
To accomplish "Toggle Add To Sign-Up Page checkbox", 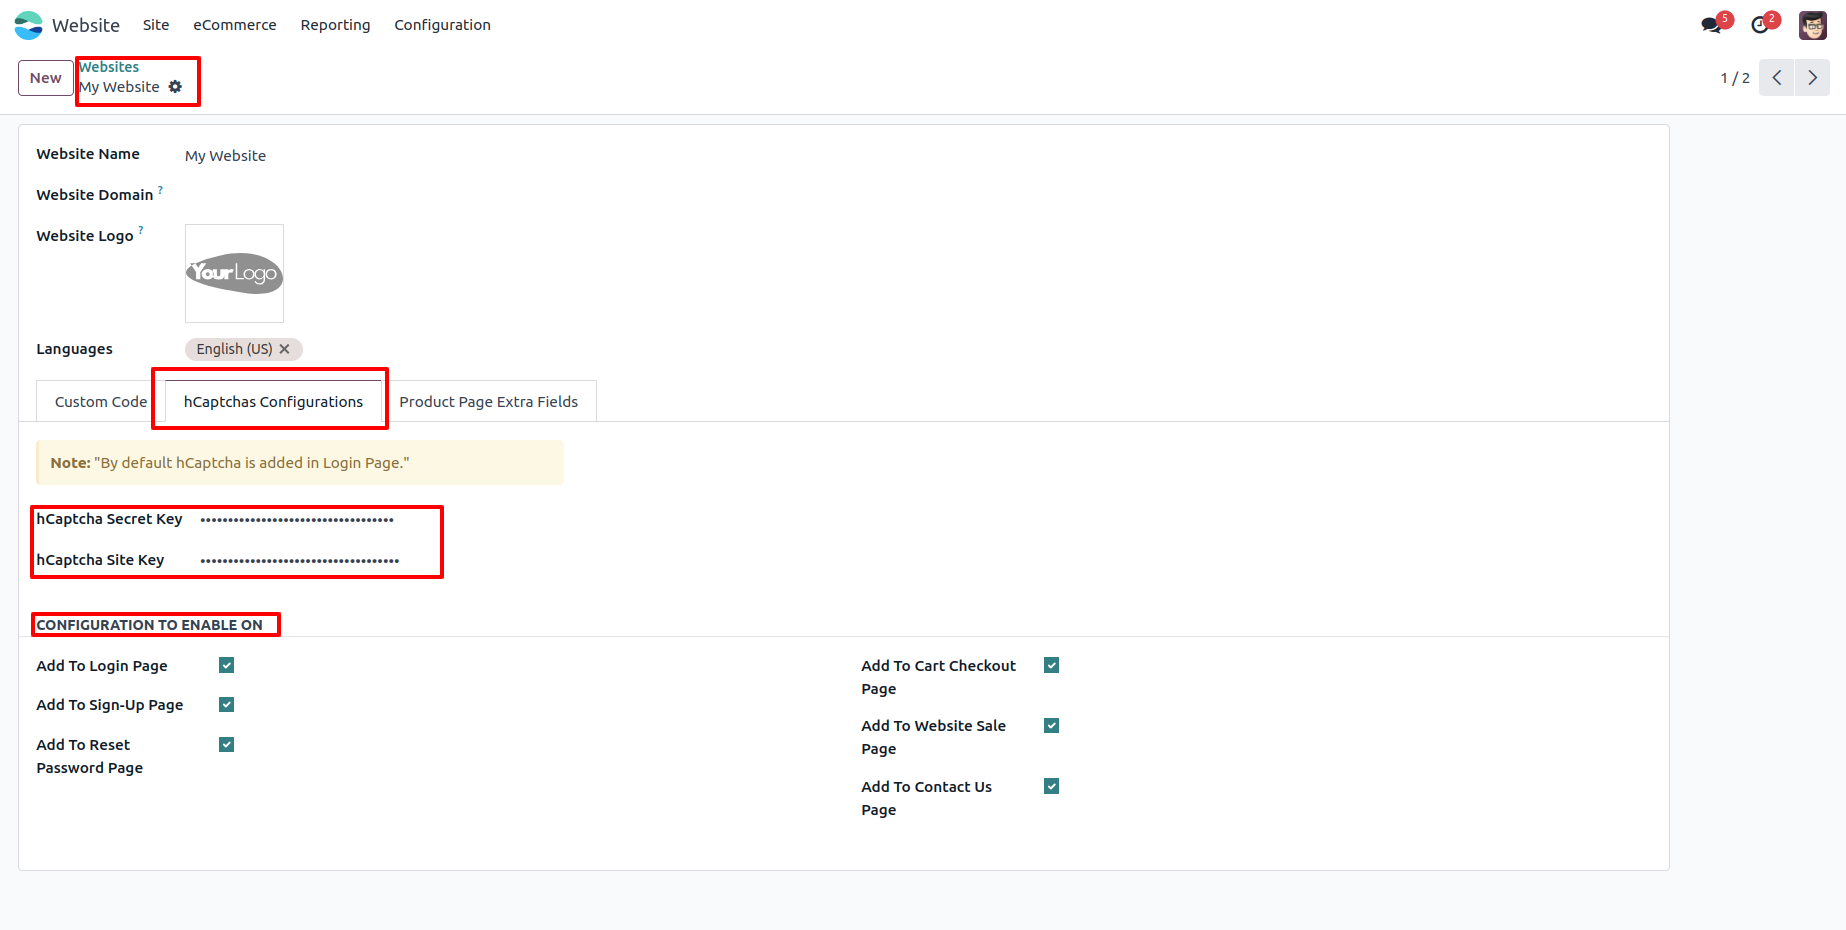I will pyautogui.click(x=227, y=705).
